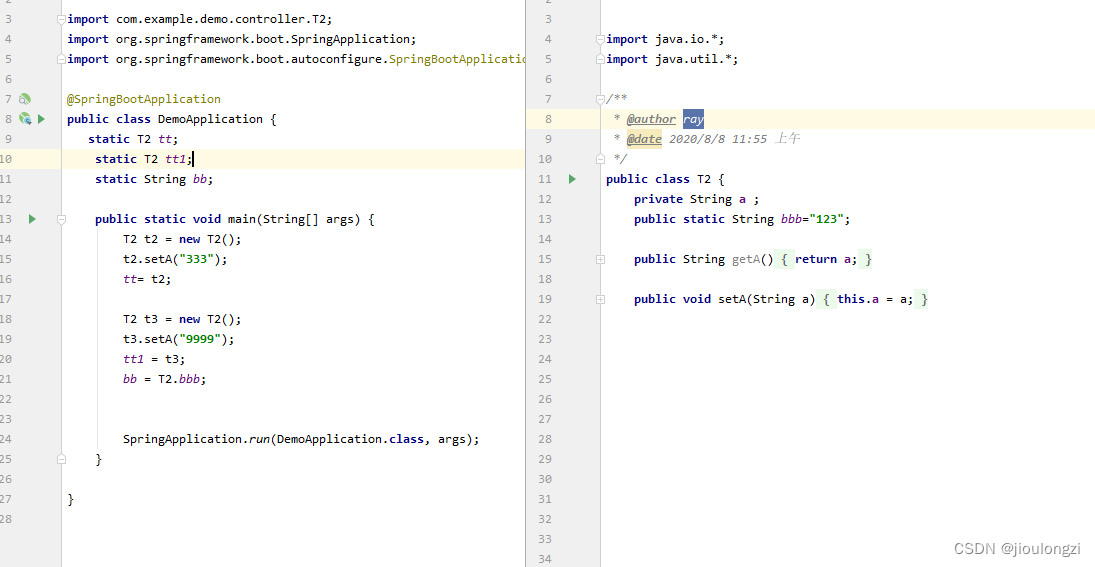
Task: Click line number 8 in the T2 editor gutter
Action: (548, 119)
